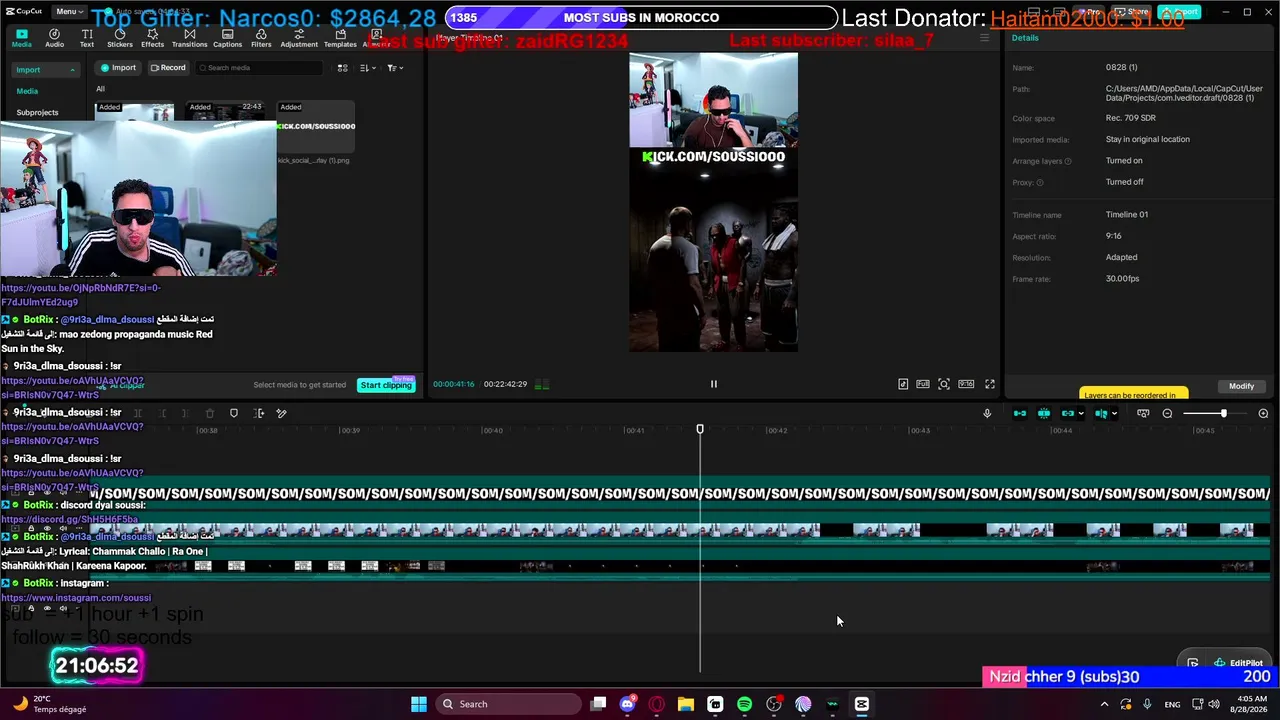This screenshot has height=720, width=1280.
Task: Click the timeline playhead marker
Action: [700, 429]
